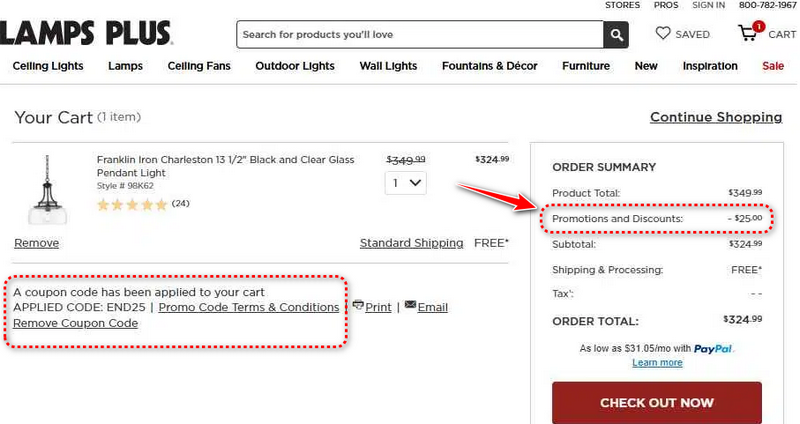This screenshot has width=800, height=424.
Task: Click the Continue Shopping link
Action: [716, 117]
